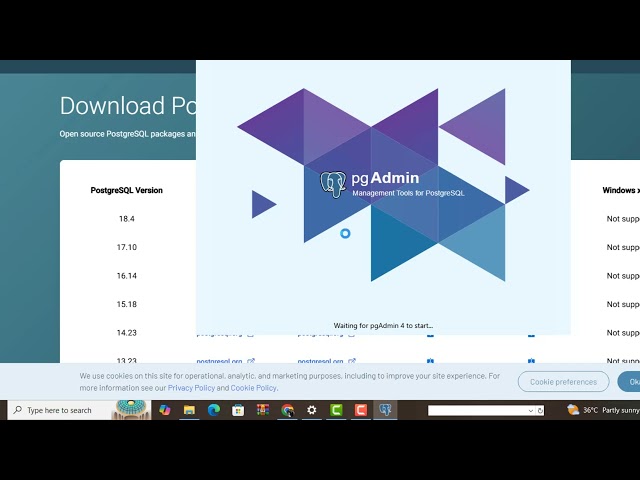
Task: Expand the taskbar address toolbar dropdown
Action: 531,411
